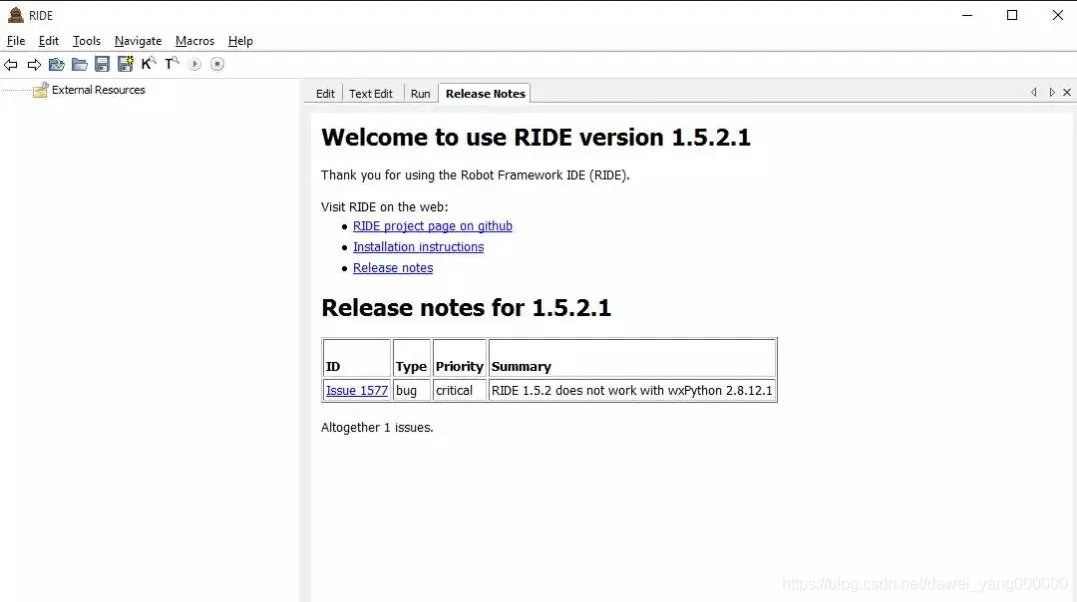
Task: Click the Summary column header
Action: [633, 358]
